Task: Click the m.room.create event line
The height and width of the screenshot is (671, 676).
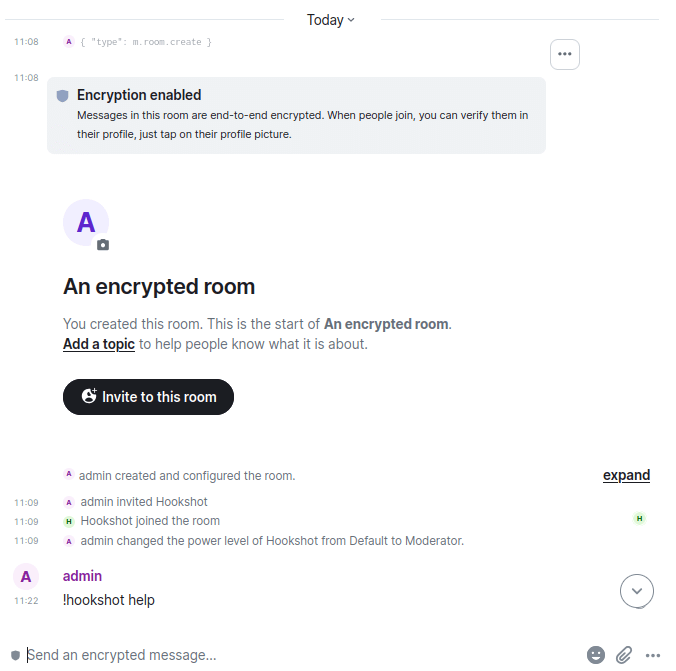Action: [x=146, y=42]
